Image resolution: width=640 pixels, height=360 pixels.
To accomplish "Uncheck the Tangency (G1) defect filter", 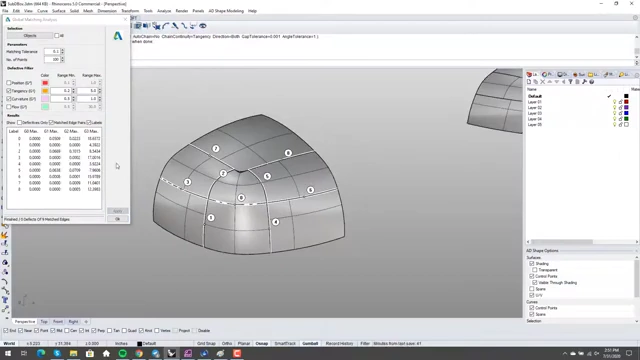I will click(9, 91).
